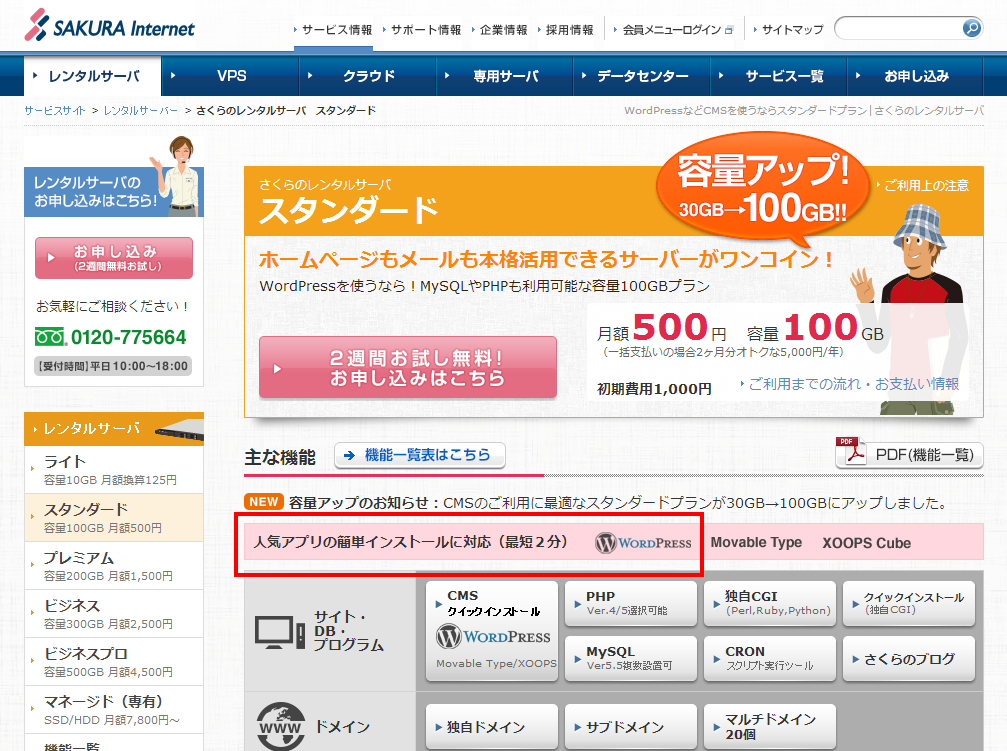Click the 独自ドメイン tile

pyautogui.click(x=492, y=727)
